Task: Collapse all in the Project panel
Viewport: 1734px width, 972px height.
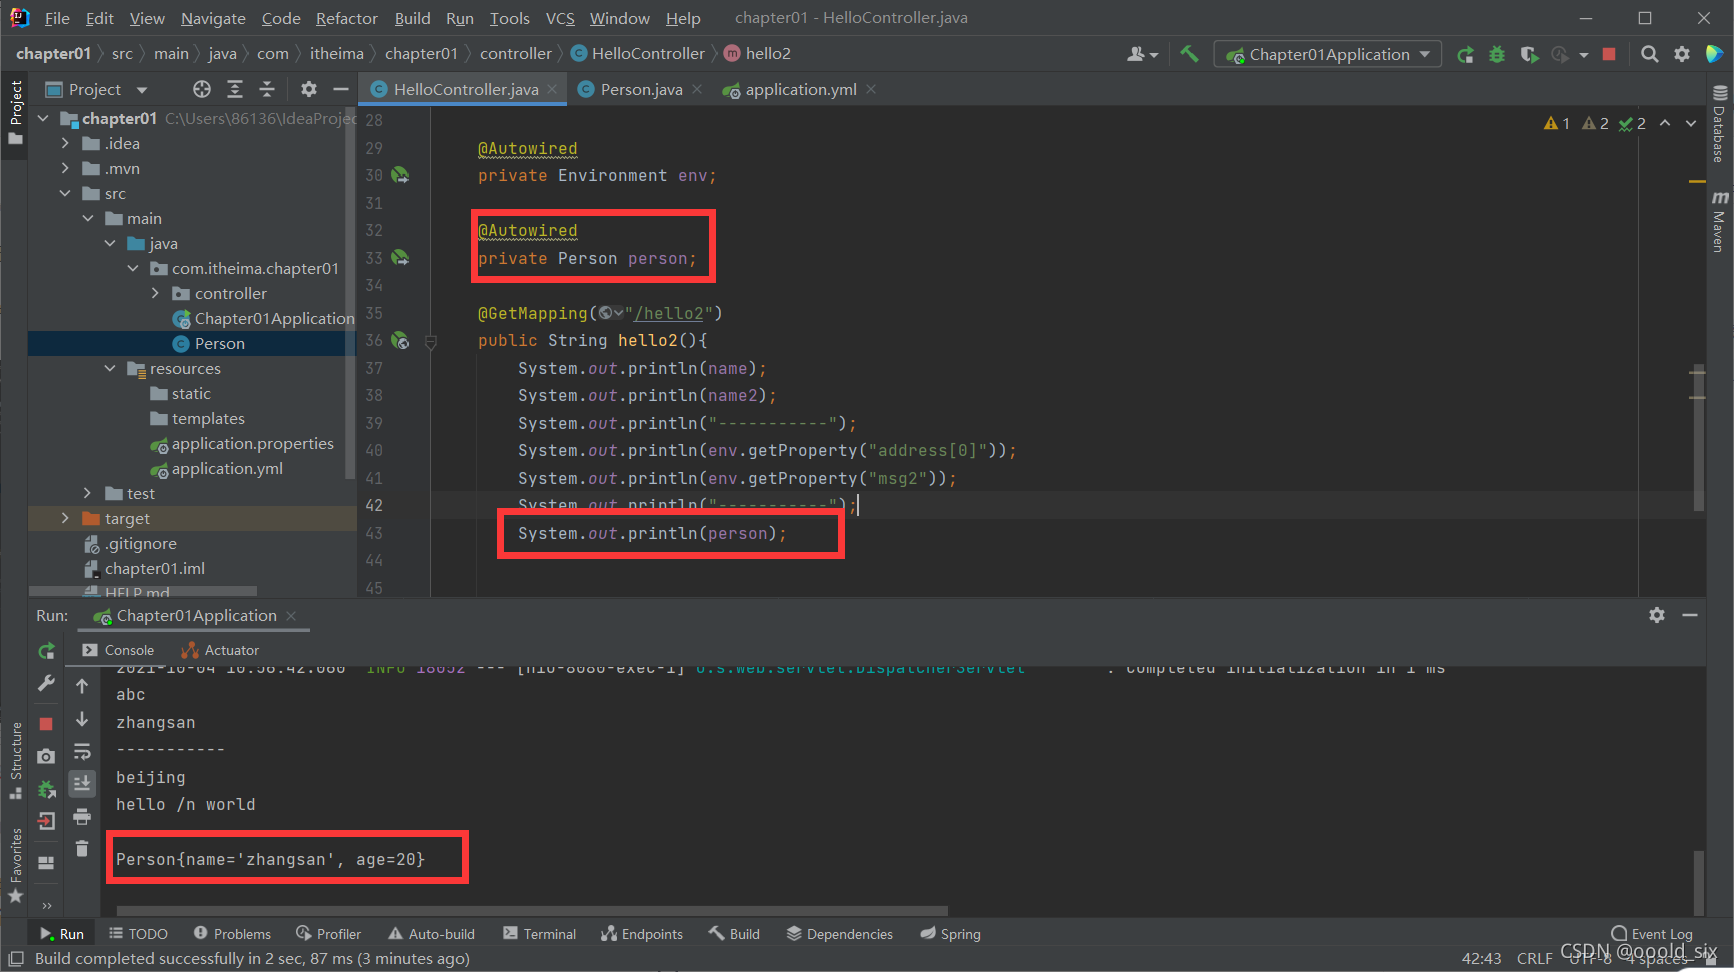Action: coord(267,89)
